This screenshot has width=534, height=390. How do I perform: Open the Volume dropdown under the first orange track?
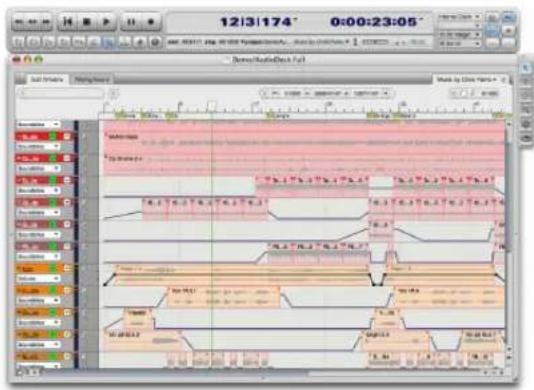tap(38, 279)
